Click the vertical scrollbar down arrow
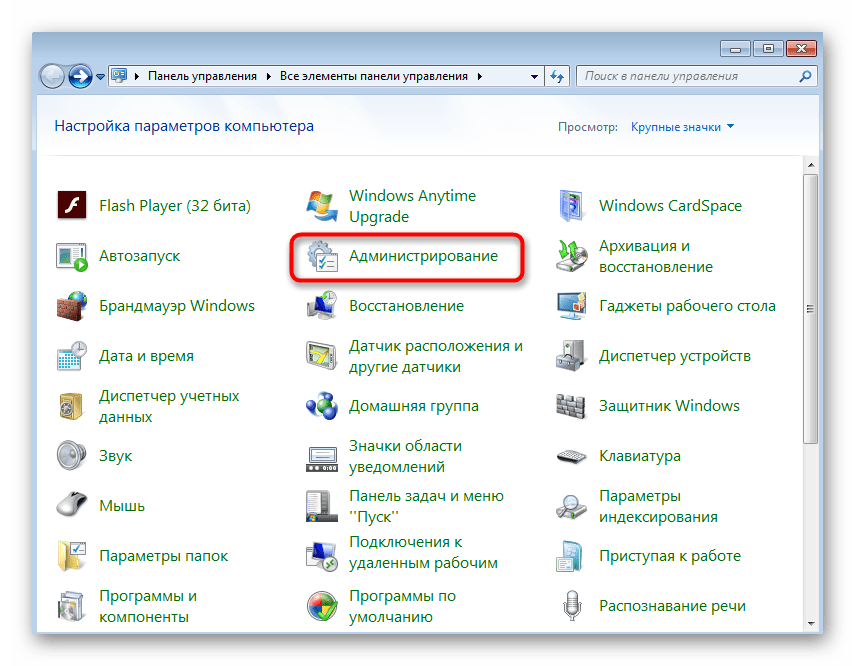Screen dimensions: 855x666 pos(812,623)
